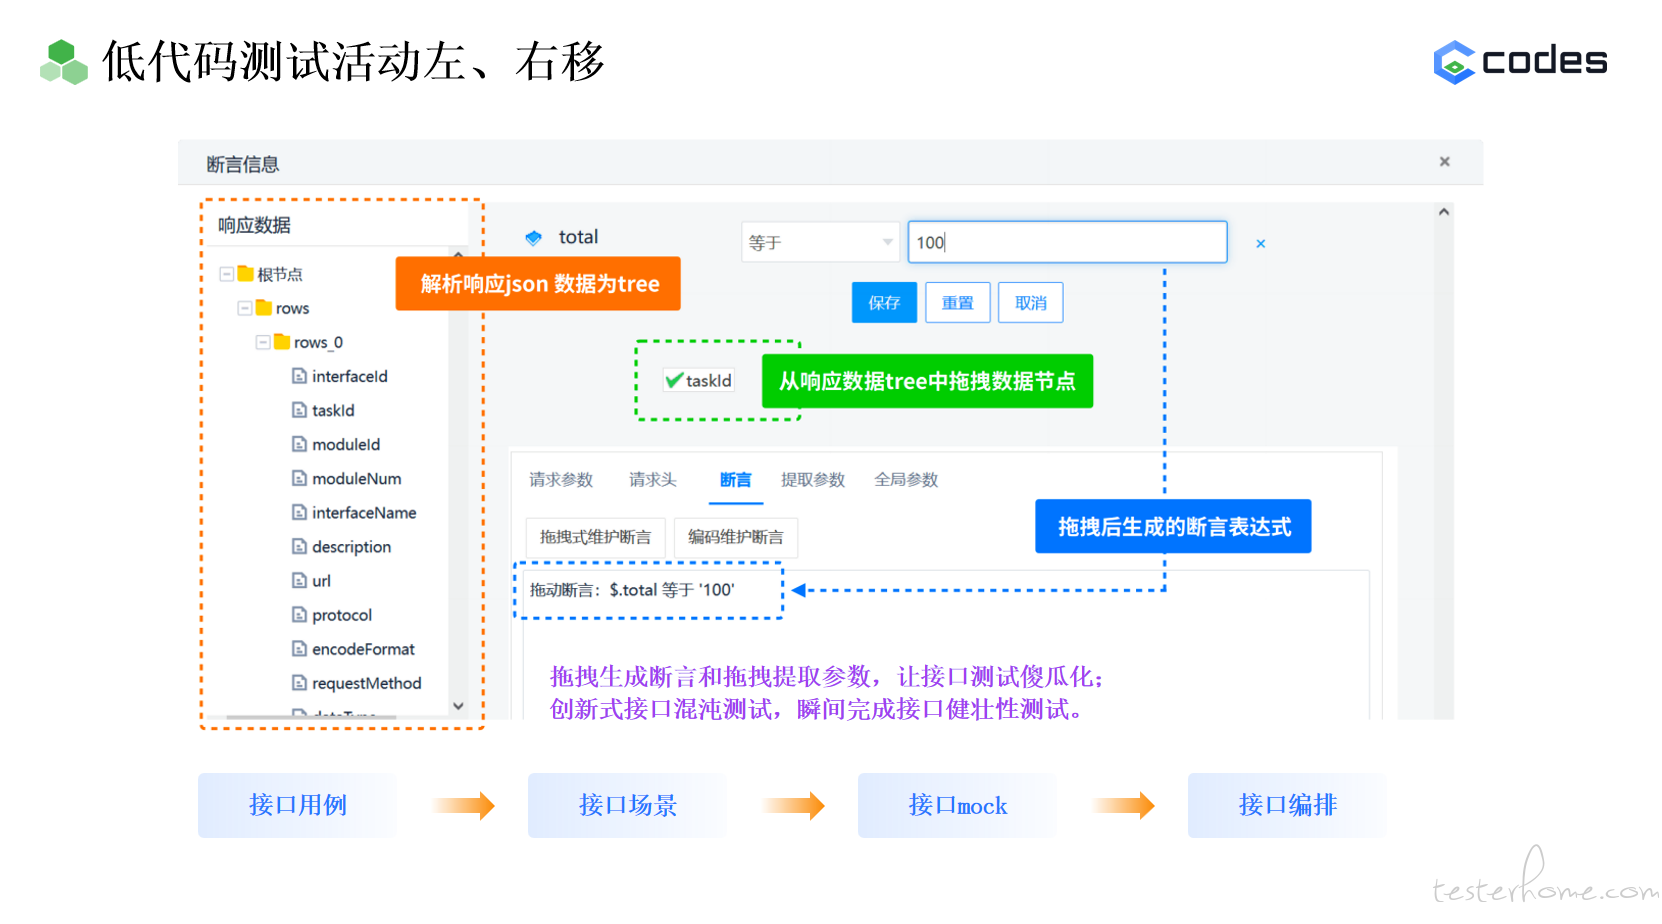Click the response tree scrollbar down arrow
The width and height of the screenshot is (1662, 924).
tap(458, 706)
